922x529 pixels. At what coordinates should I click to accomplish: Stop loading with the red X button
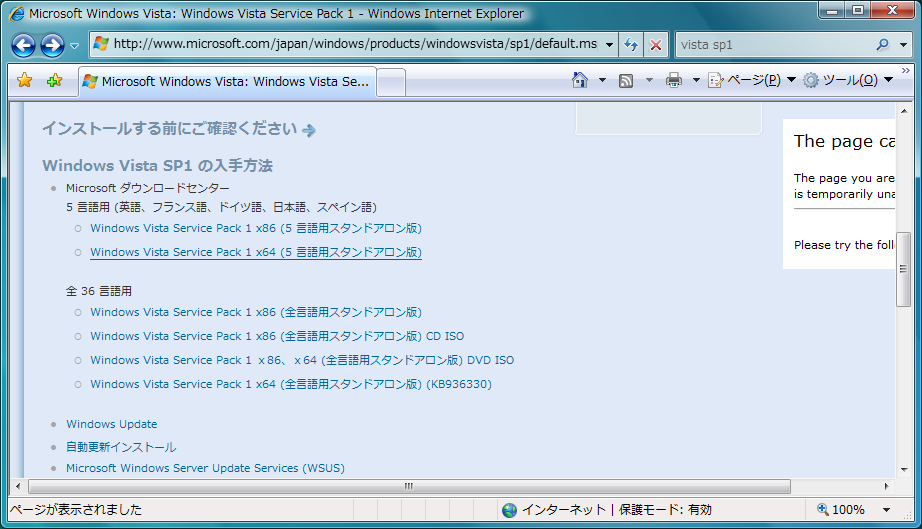656,45
